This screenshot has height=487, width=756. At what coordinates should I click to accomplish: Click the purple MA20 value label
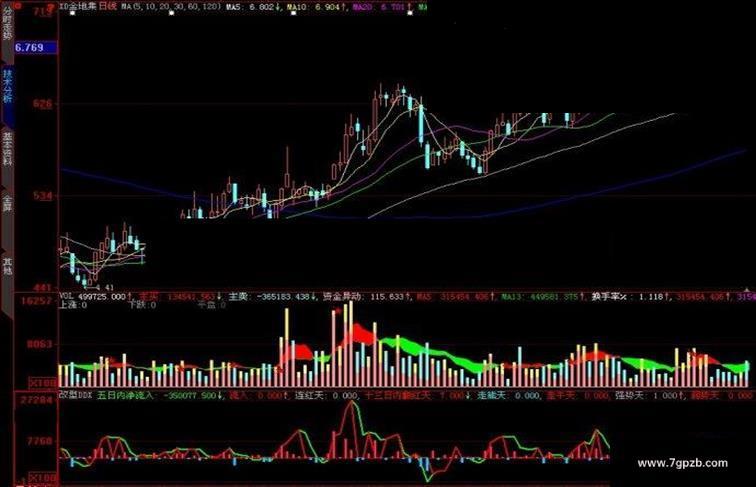(380, 7)
